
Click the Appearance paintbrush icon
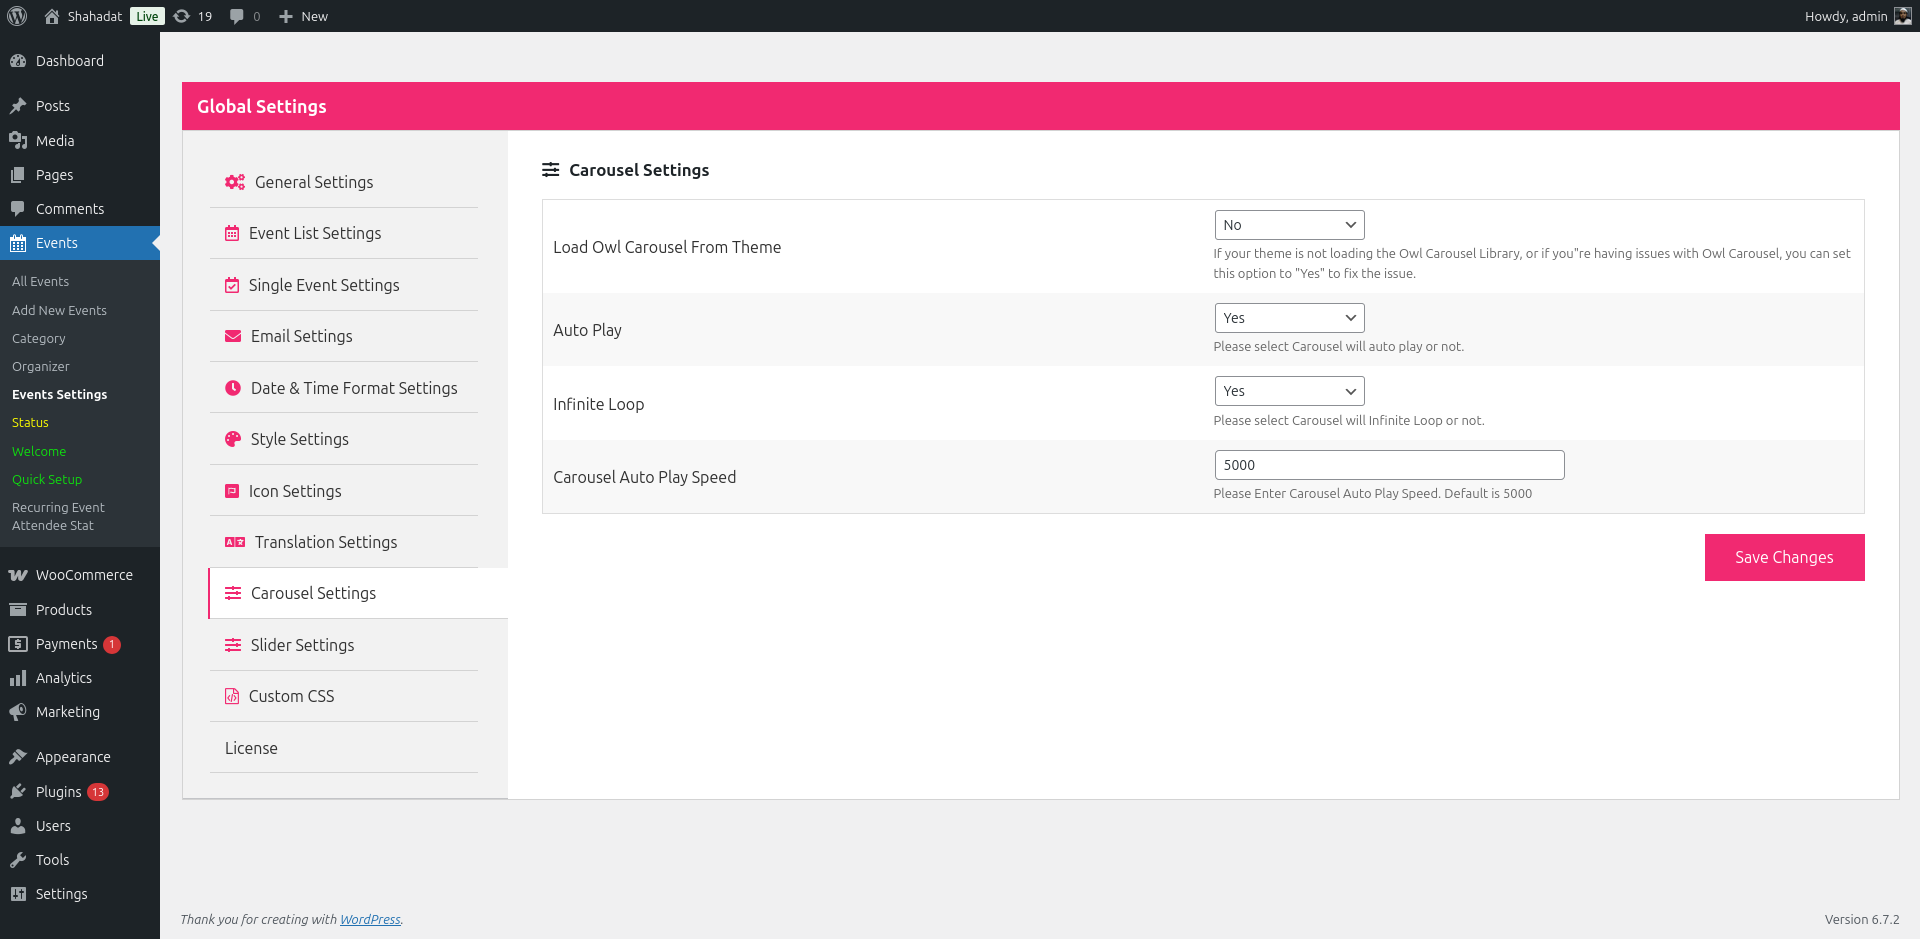[18, 757]
